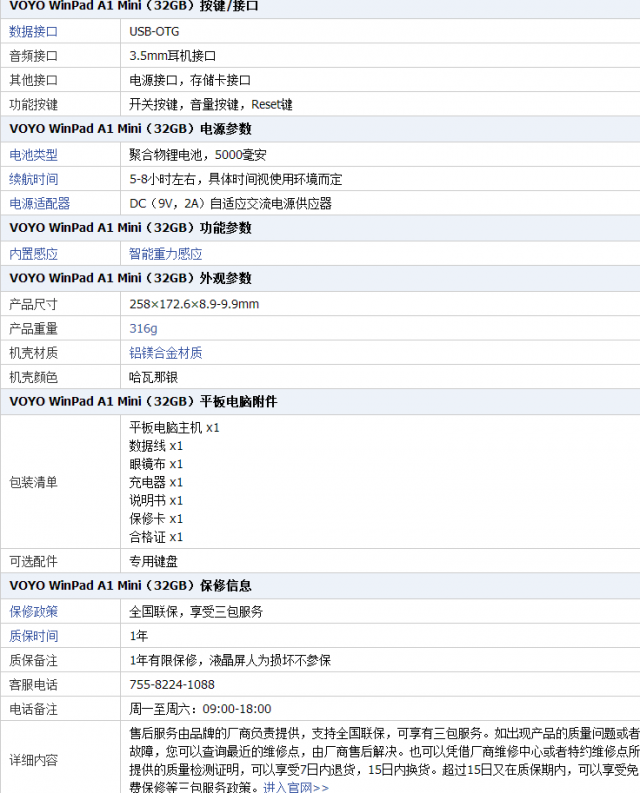Click the 功能按键 label
The image size is (640, 794).
33,105
